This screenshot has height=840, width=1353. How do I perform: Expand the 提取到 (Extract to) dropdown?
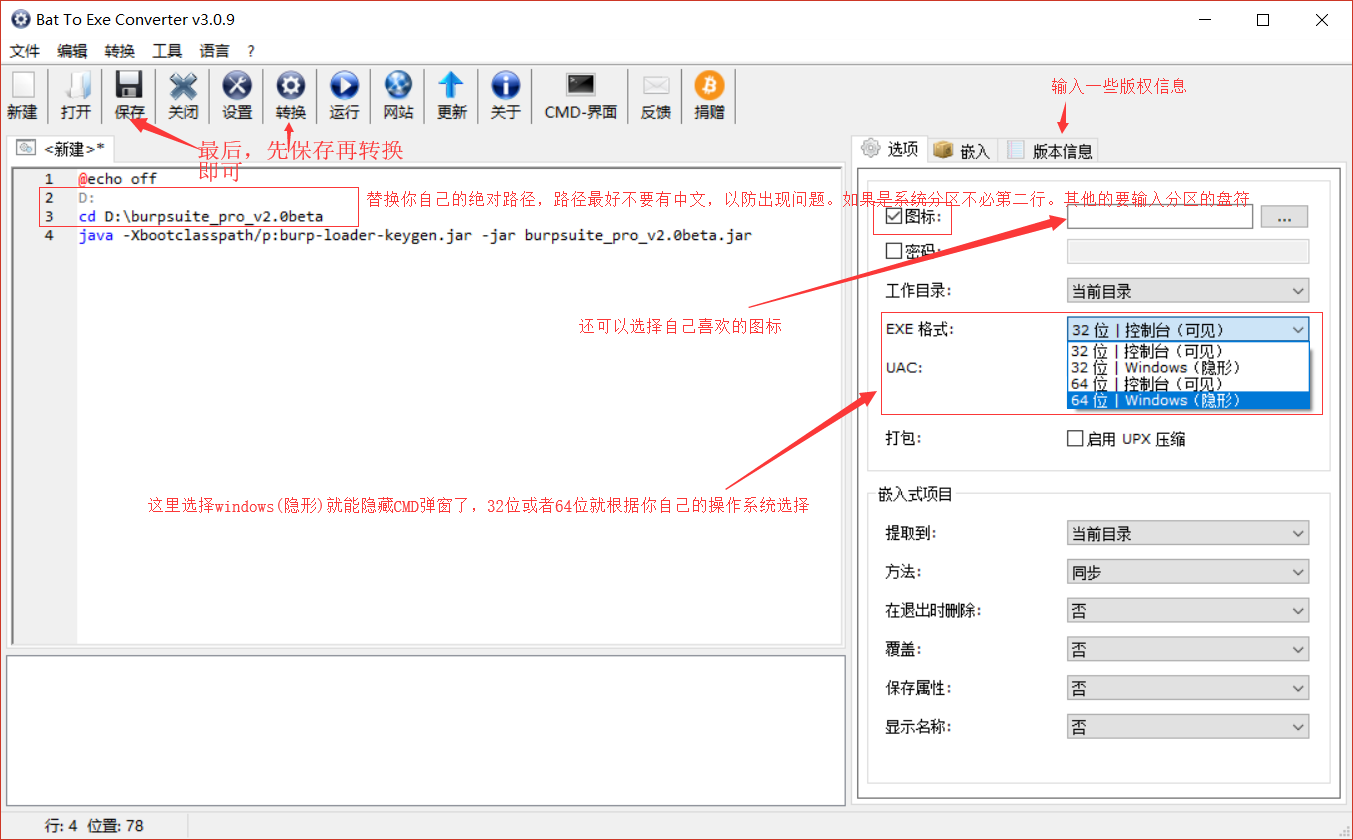click(x=1188, y=534)
